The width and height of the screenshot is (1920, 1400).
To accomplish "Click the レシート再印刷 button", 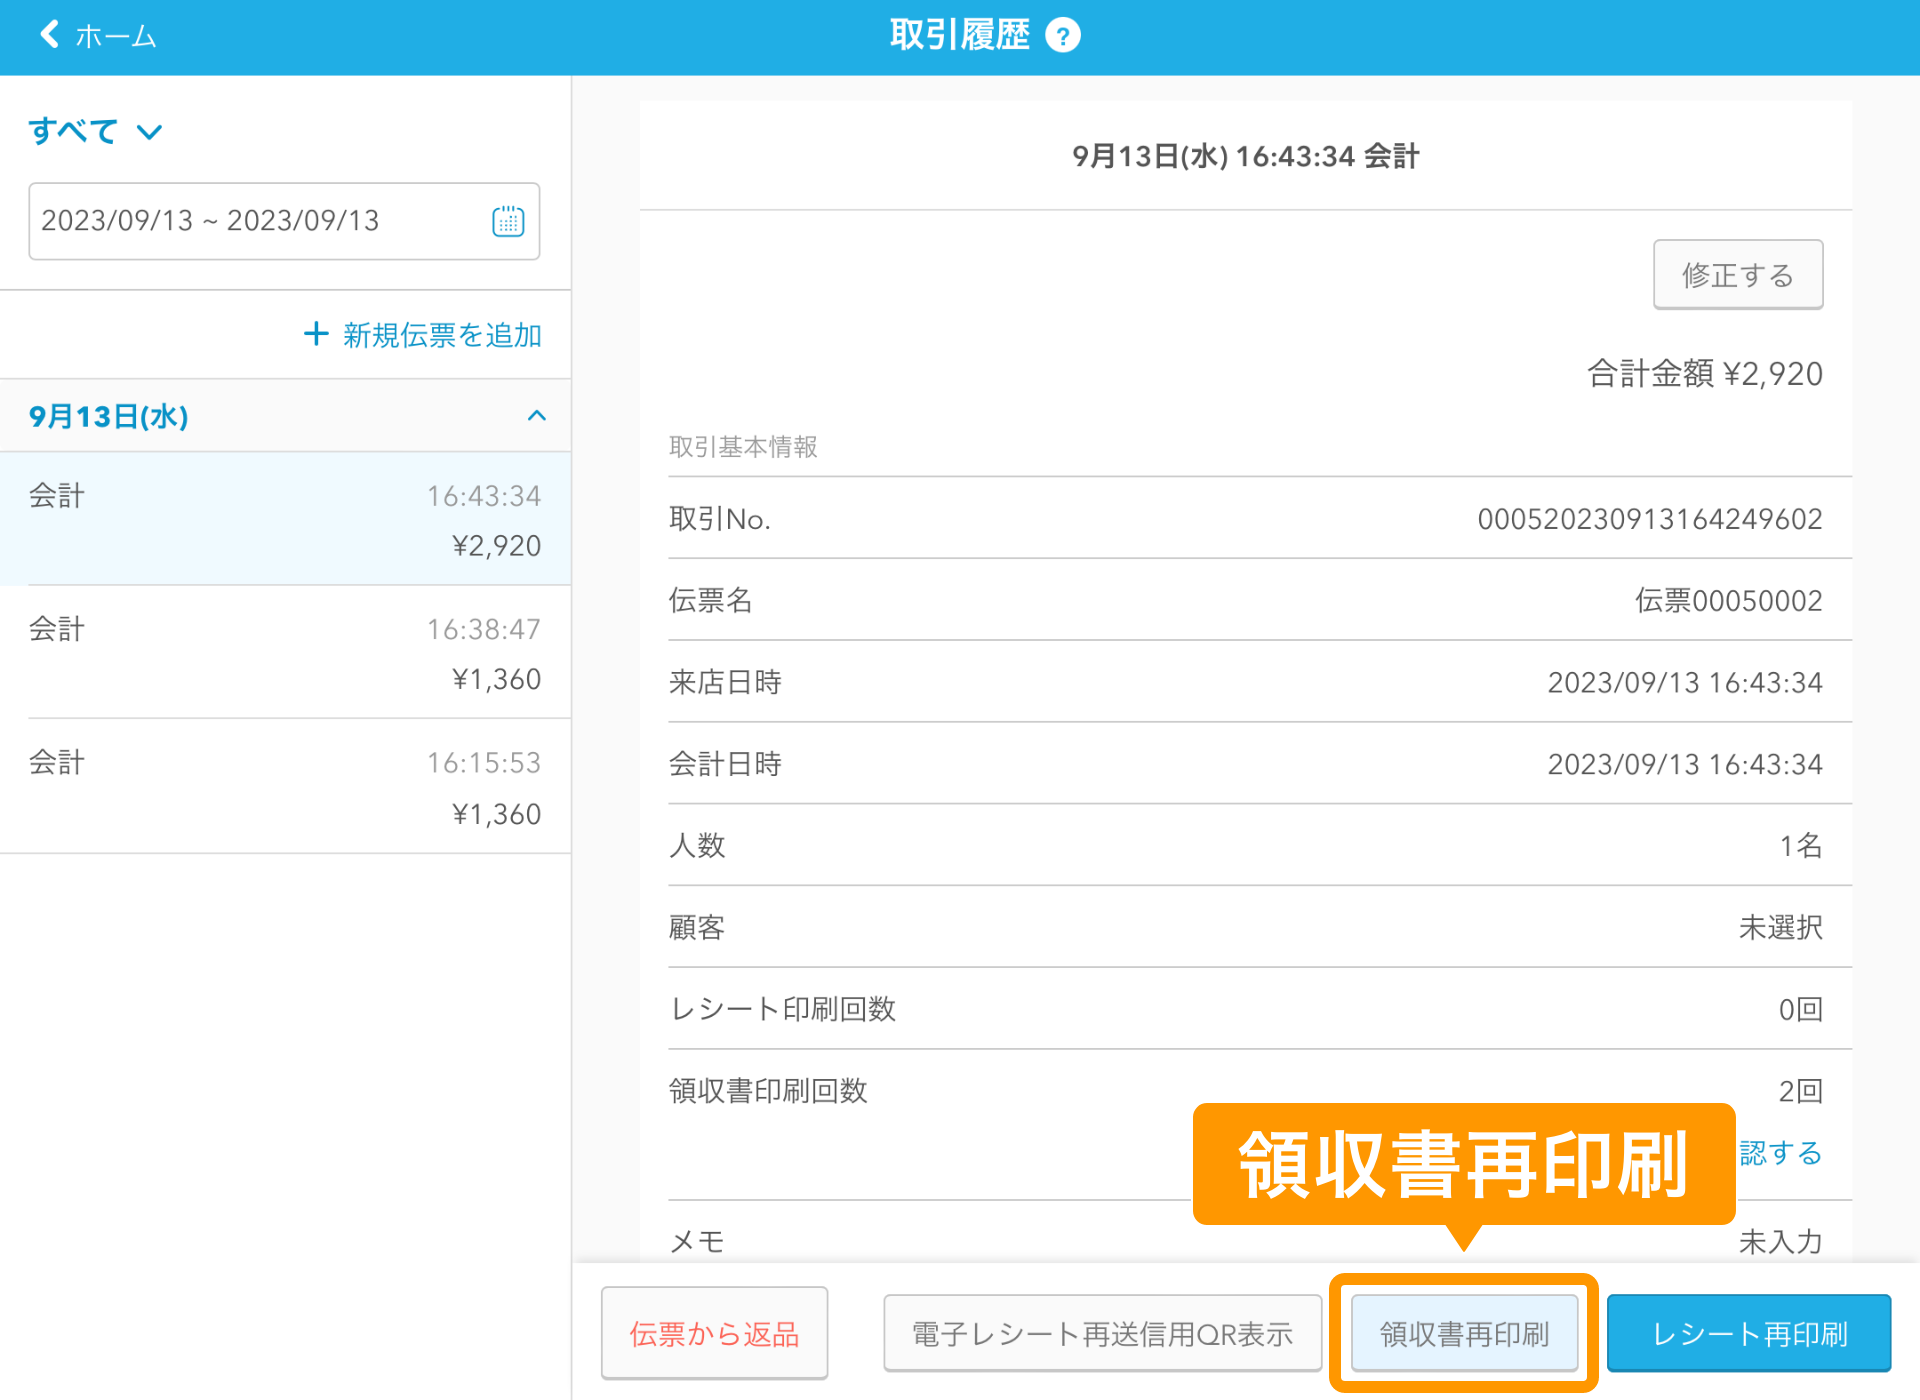I will click(x=1749, y=1333).
